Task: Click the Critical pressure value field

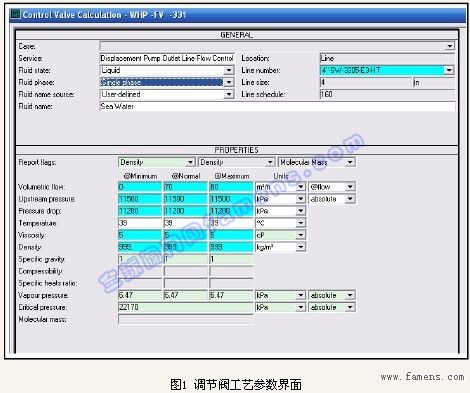Action: click(185, 307)
